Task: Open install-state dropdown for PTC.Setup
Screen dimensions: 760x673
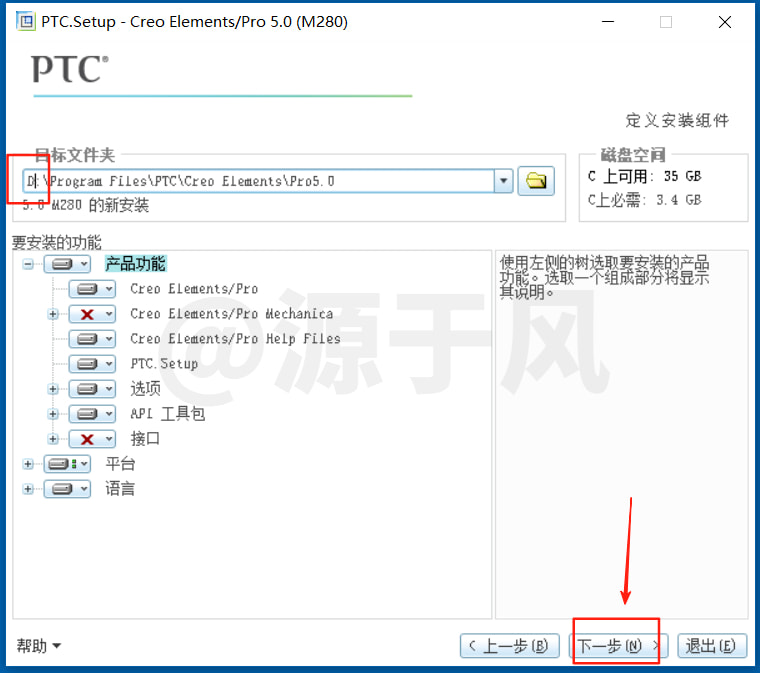Action: coord(92,364)
